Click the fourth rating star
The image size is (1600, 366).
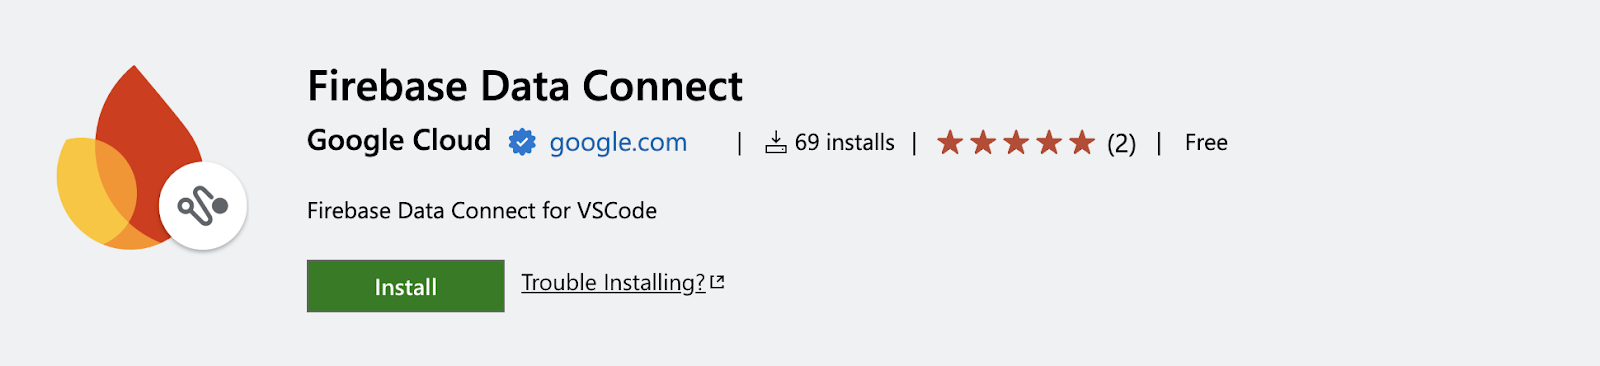point(1049,143)
